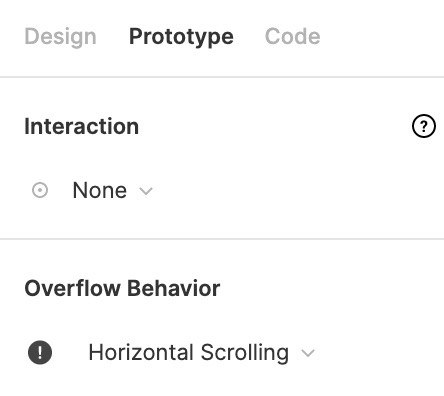Click the interaction trigger target icon
Viewport: 444px width, 396px height.
(40, 191)
